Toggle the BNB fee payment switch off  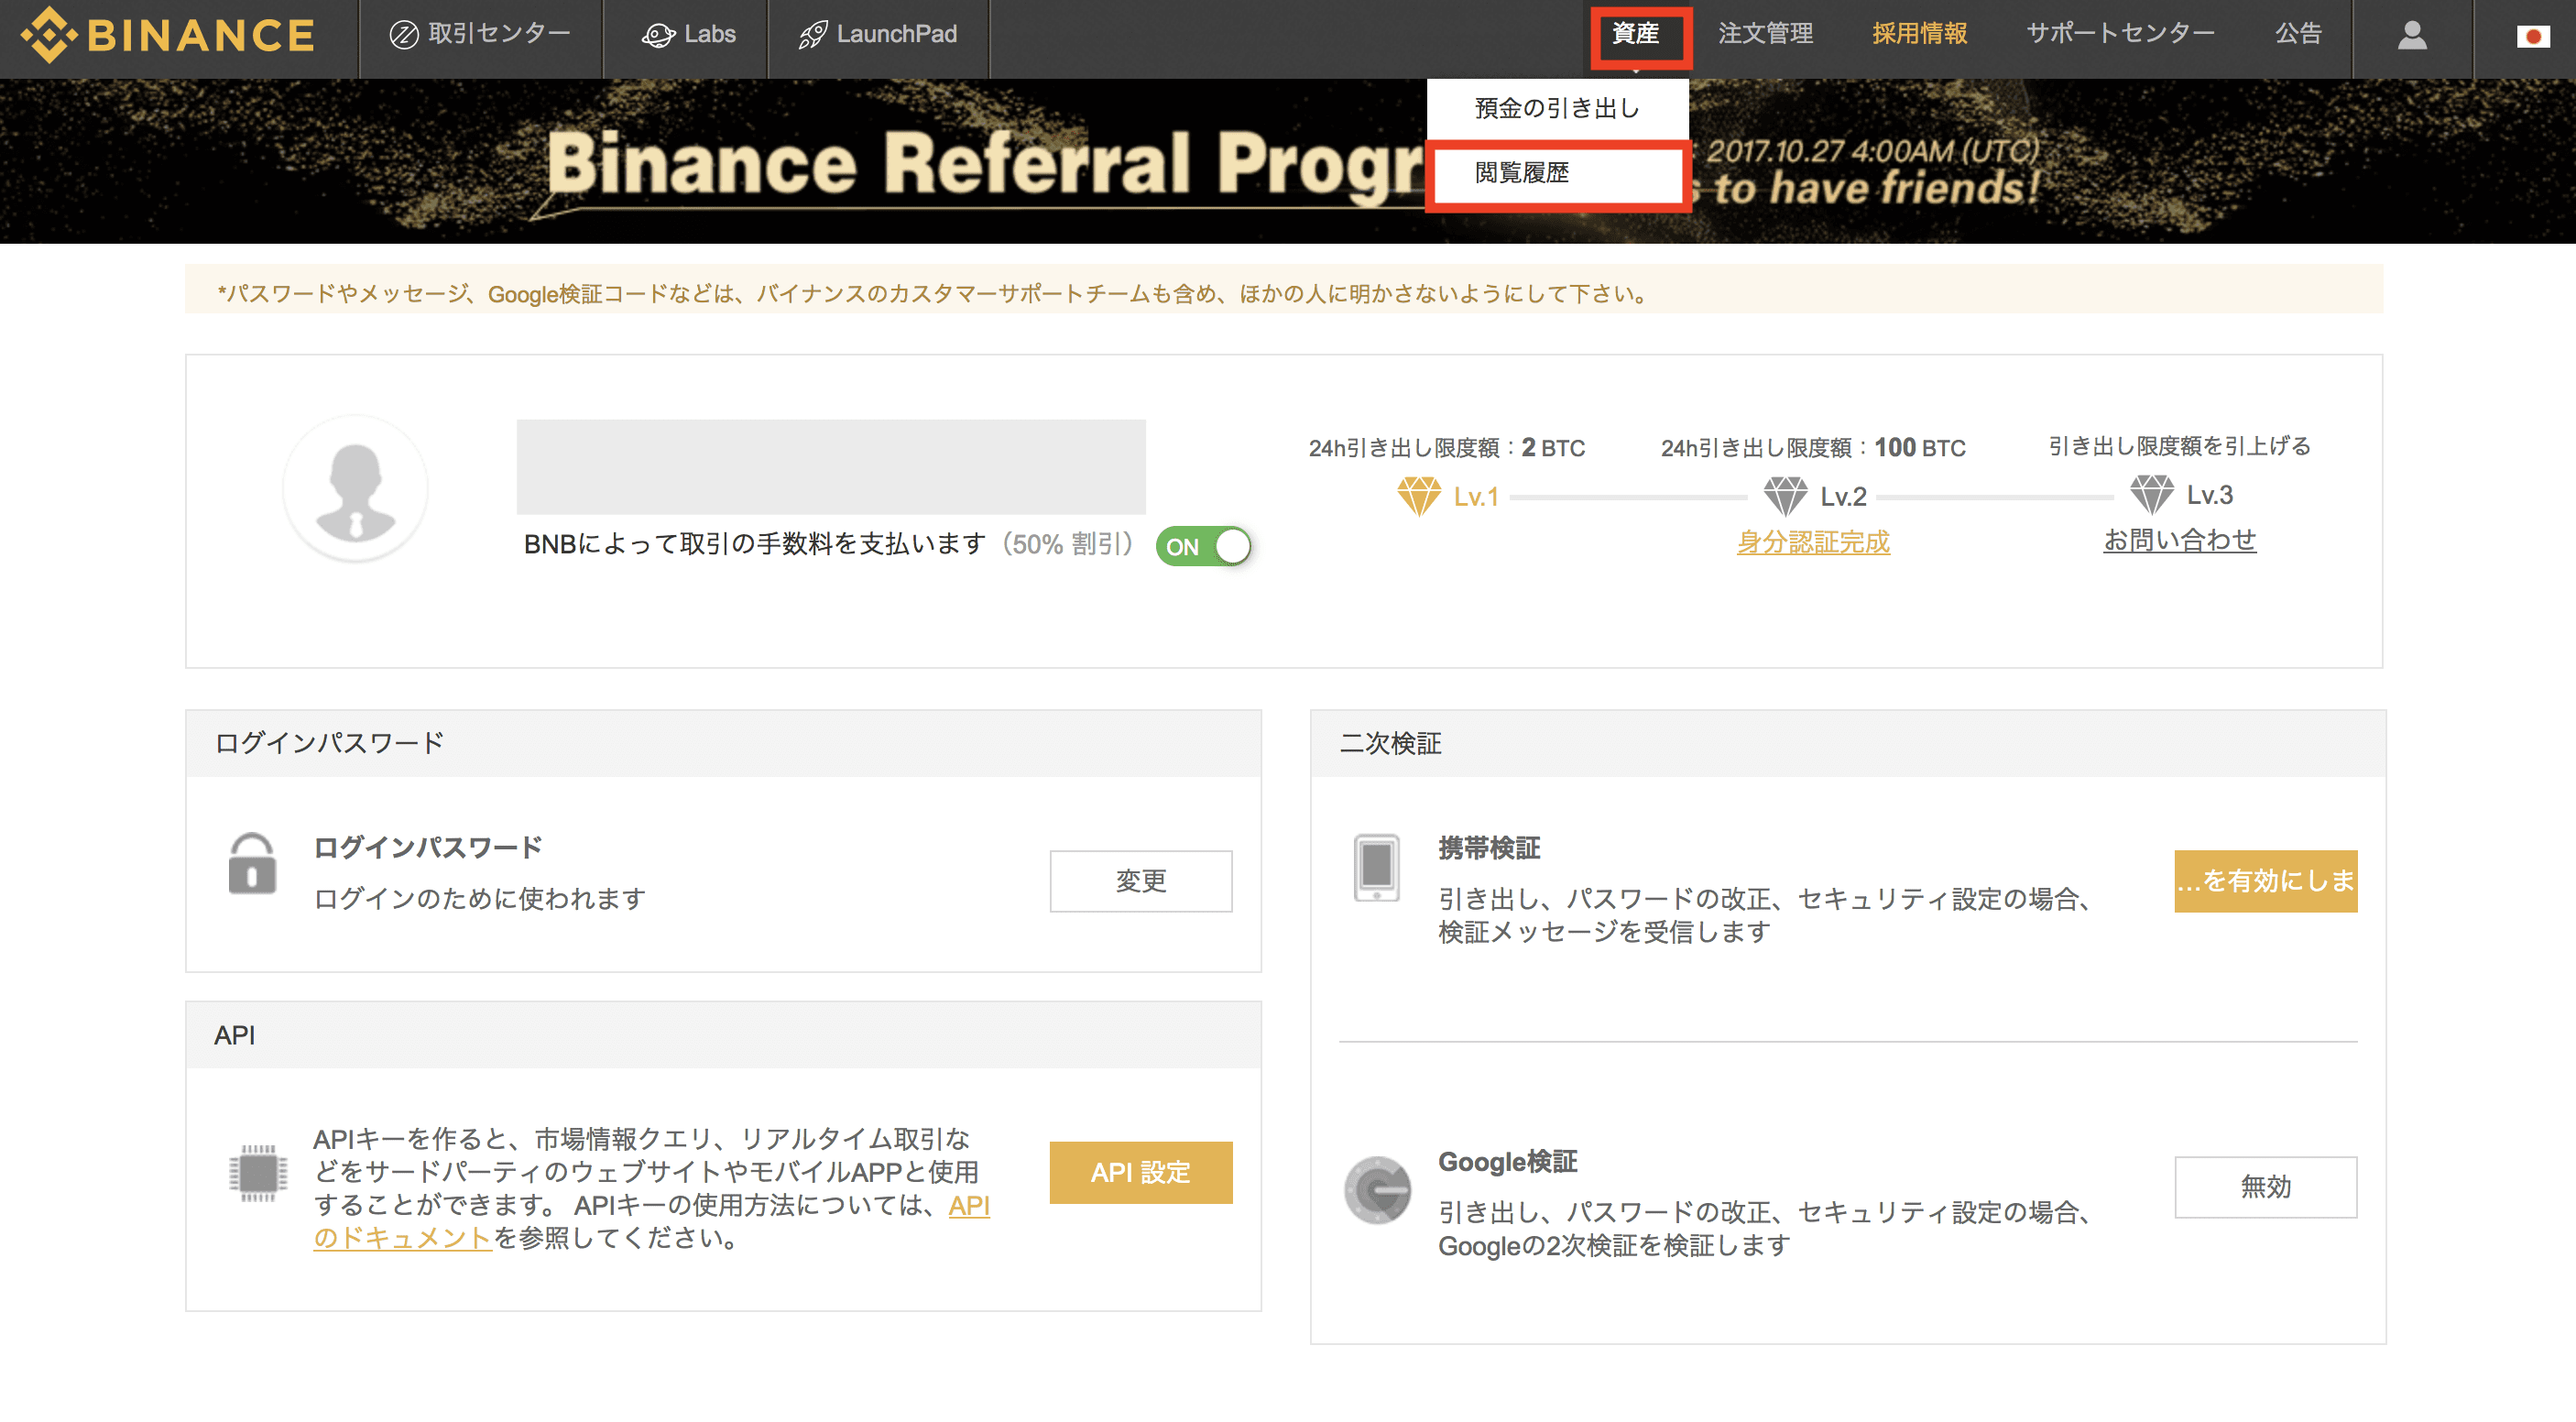(x=1203, y=546)
